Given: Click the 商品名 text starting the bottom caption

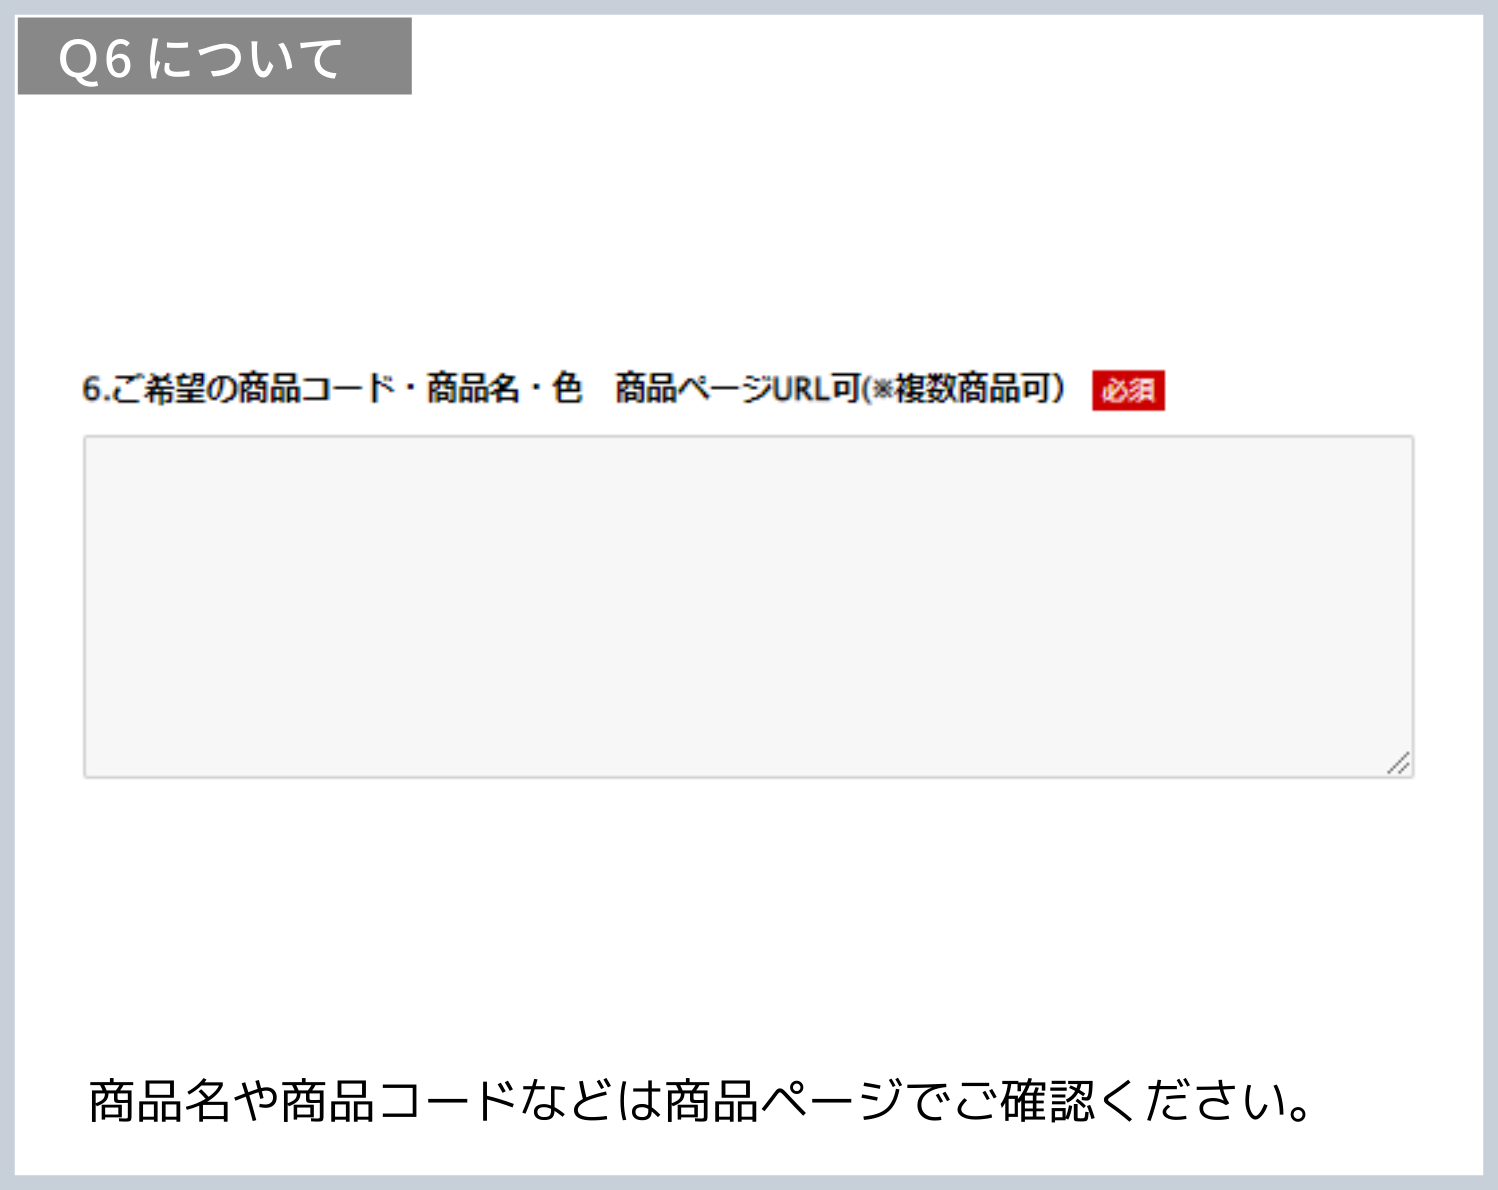Looking at the screenshot, I should 160,1101.
